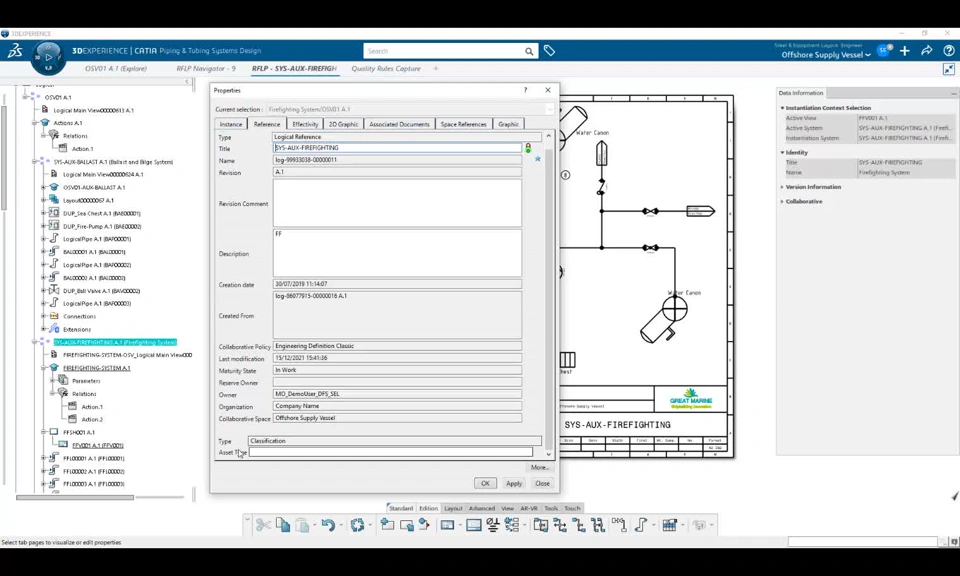
Task: Open the 2D Graphic tab
Action: click(343, 124)
